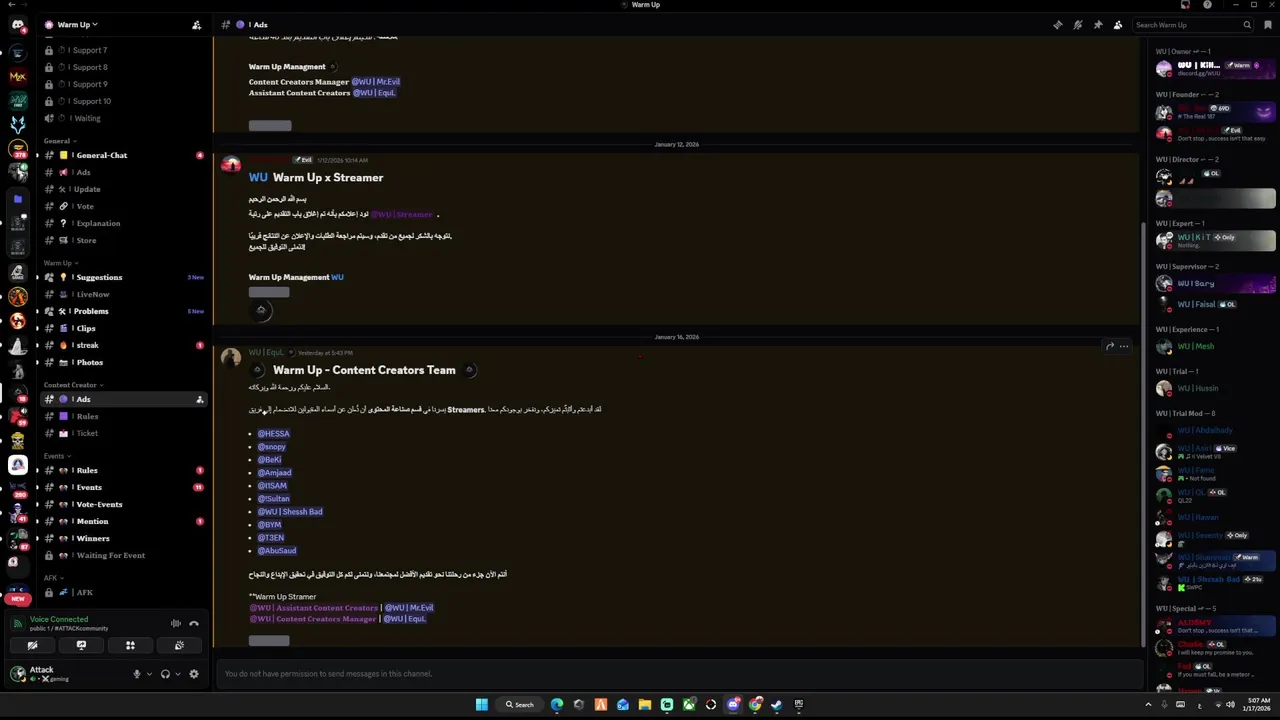Click the Search Warm Up field
1280x720 pixels.
[1194, 25]
